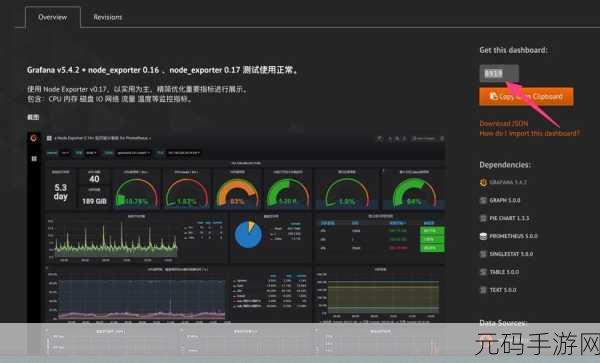Image resolution: width=600 pixels, height=363 pixels.
Task: Open the Revisions tab
Action: 108,17
